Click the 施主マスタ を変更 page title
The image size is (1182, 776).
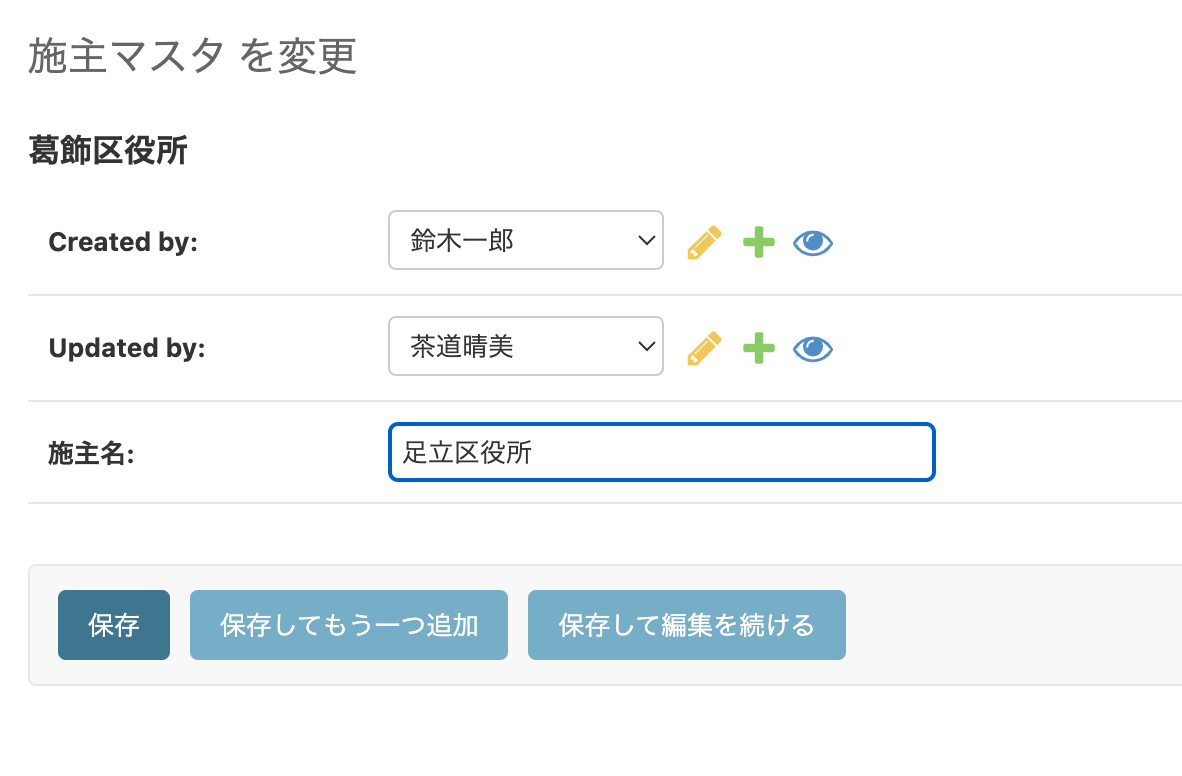192,57
